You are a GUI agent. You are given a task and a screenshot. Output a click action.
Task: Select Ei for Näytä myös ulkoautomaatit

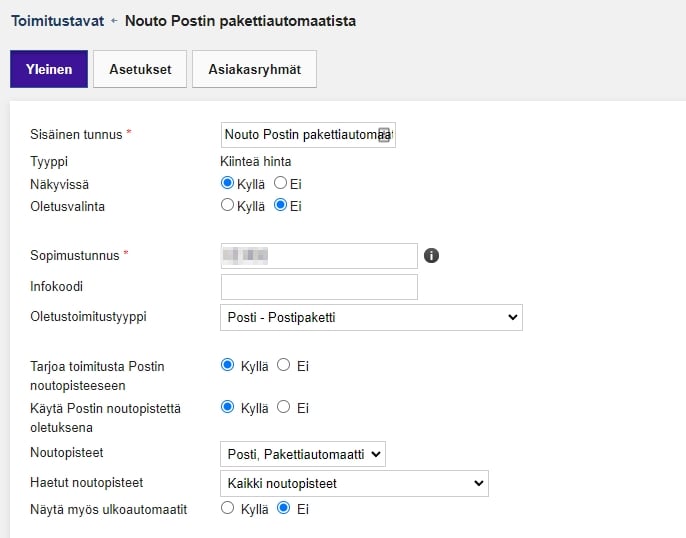(x=284, y=508)
